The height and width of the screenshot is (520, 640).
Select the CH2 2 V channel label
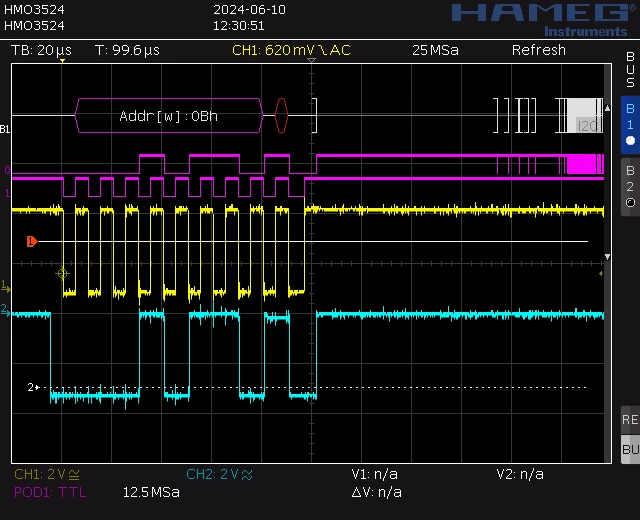[x=220, y=474]
